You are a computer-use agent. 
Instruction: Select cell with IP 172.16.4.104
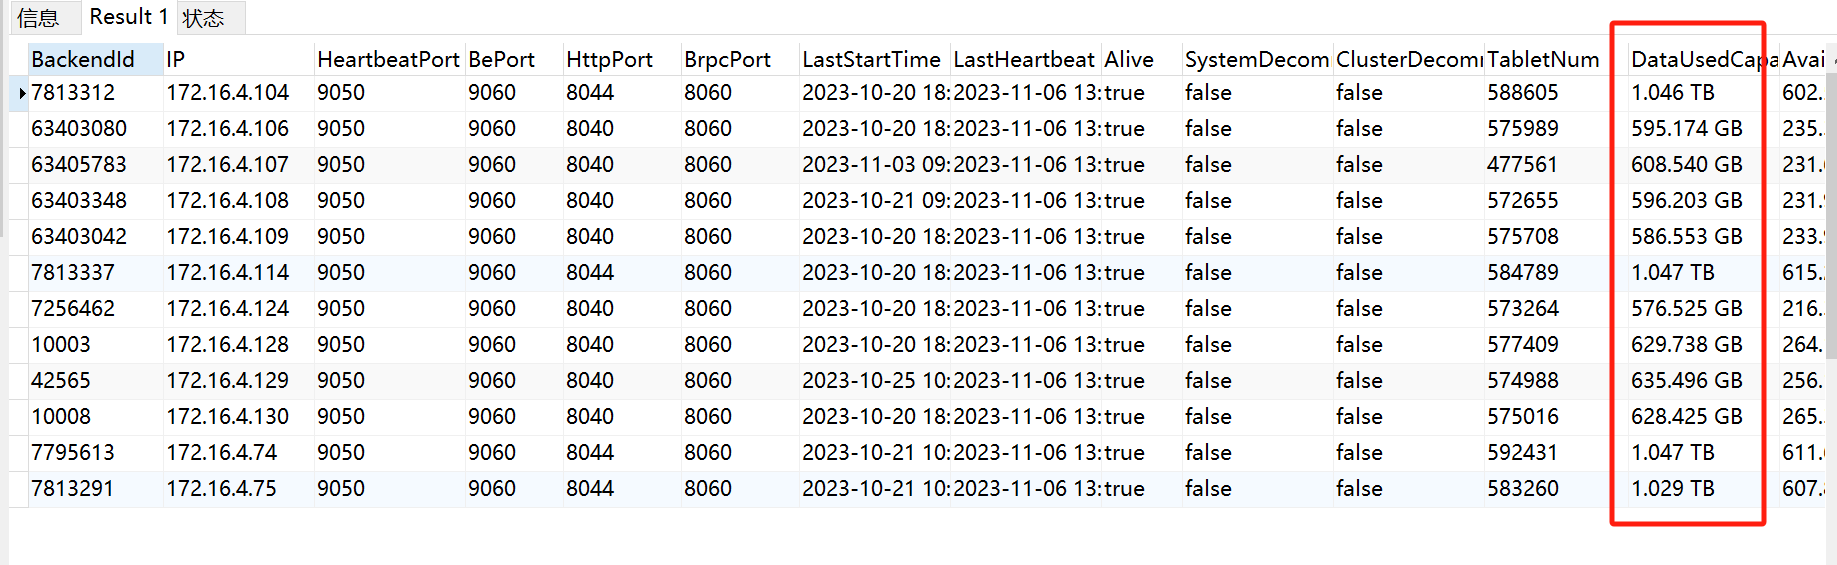(228, 93)
